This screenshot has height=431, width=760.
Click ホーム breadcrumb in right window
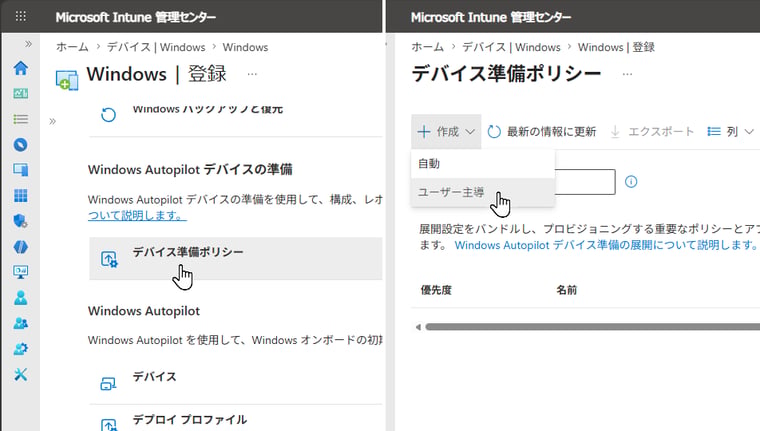pyautogui.click(x=428, y=47)
